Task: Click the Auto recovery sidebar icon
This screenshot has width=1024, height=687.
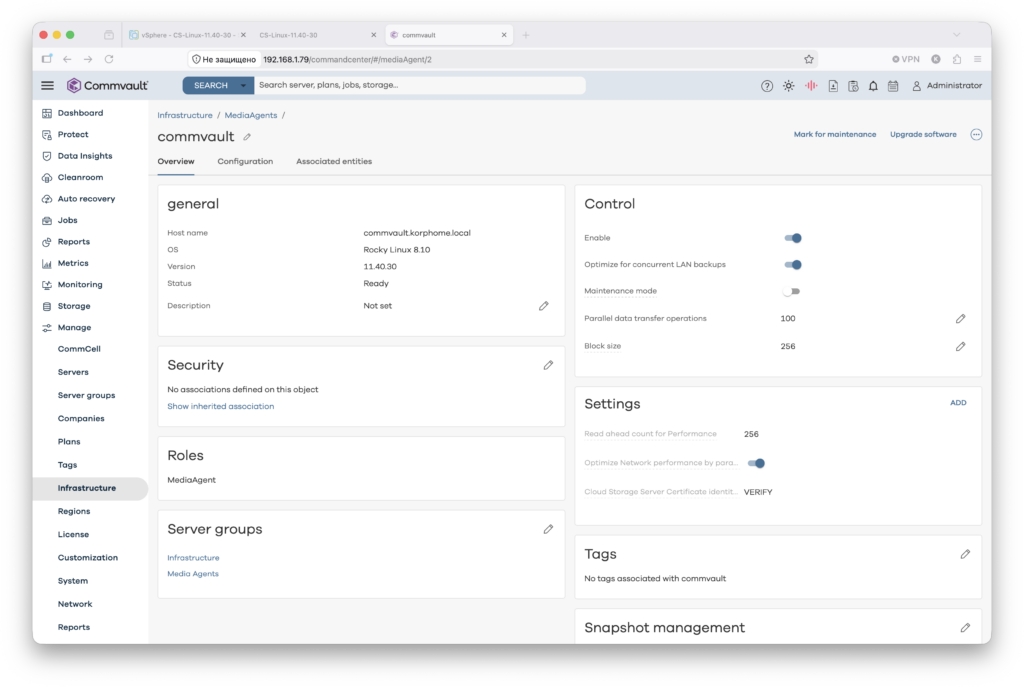Action: 47,199
